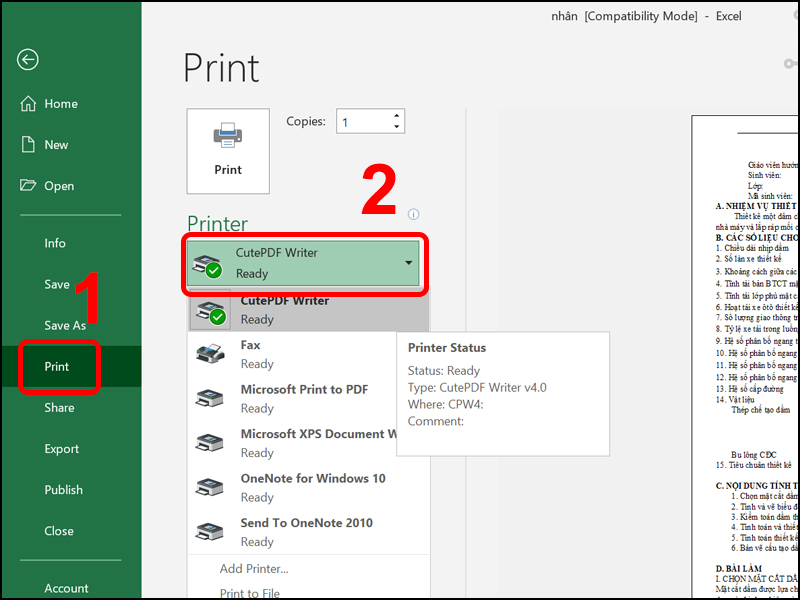This screenshot has width=800, height=600.
Task: Click the large Print button with printer icon
Action: click(x=227, y=150)
